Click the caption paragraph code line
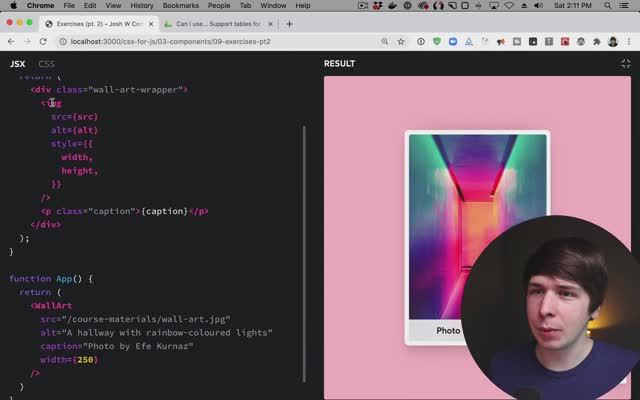 tap(124, 211)
